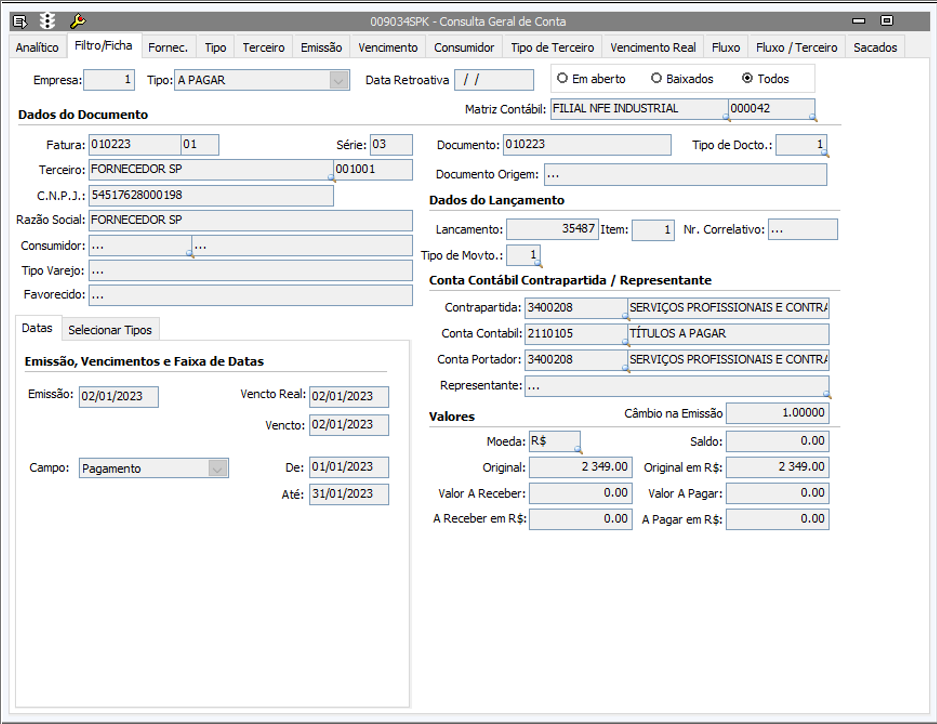Image resolution: width=937 pixels, height=724 pixels.
Task: Click the Emissão date input field
Action: tap(118, 397)
